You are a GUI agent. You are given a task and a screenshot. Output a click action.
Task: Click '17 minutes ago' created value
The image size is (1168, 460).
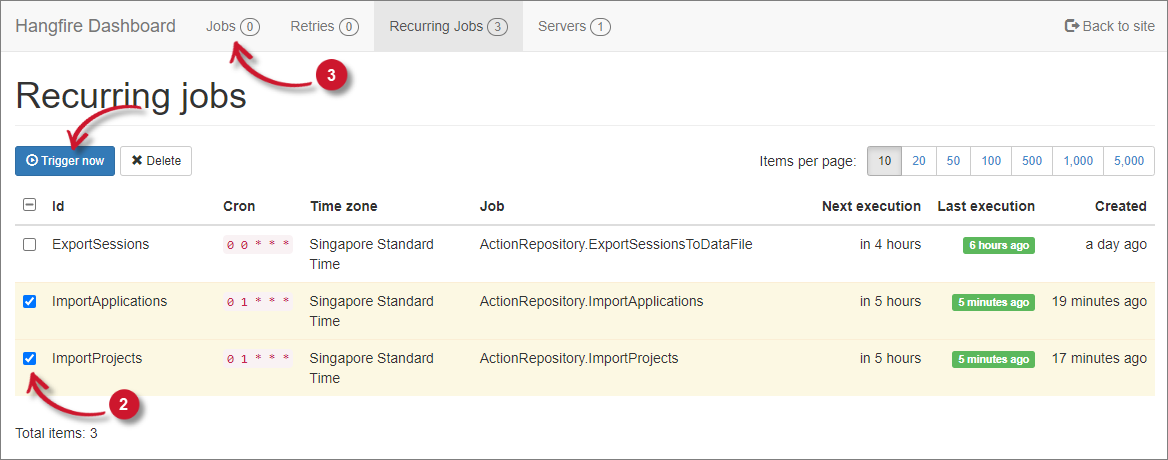click(x=1099, y=358)
